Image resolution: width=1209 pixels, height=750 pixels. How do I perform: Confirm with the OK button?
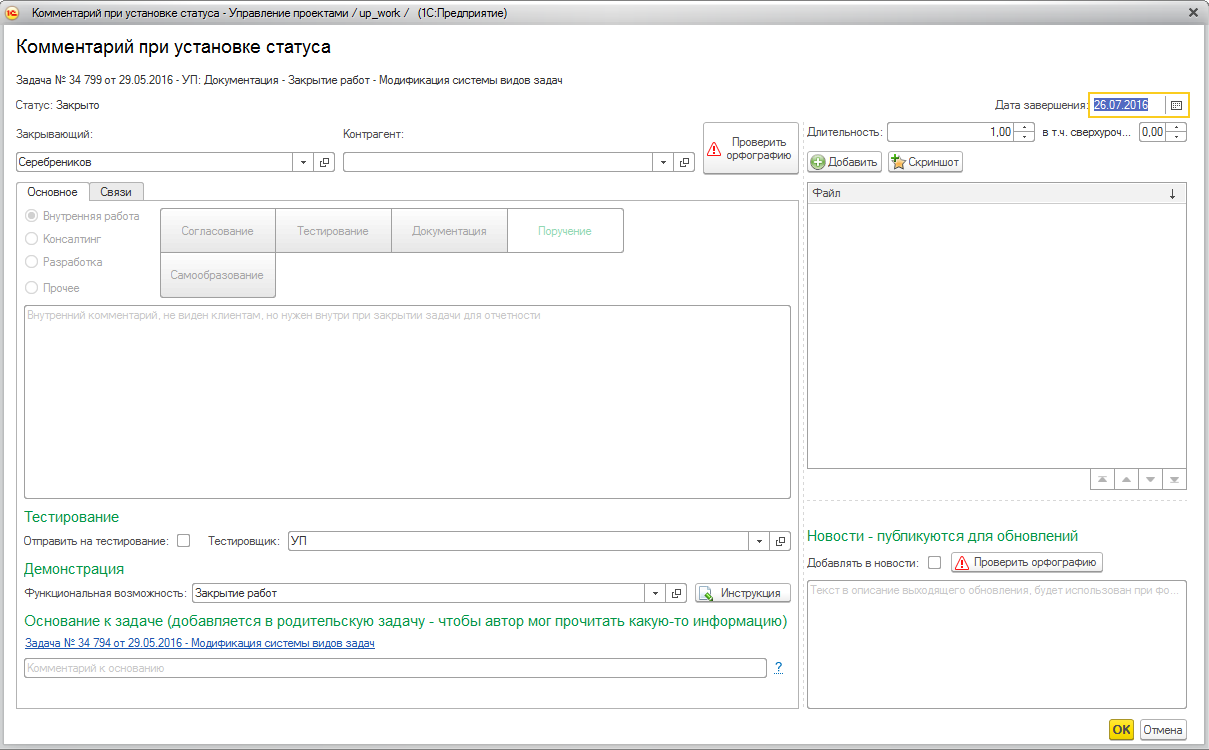click(x=1121, y=730)
